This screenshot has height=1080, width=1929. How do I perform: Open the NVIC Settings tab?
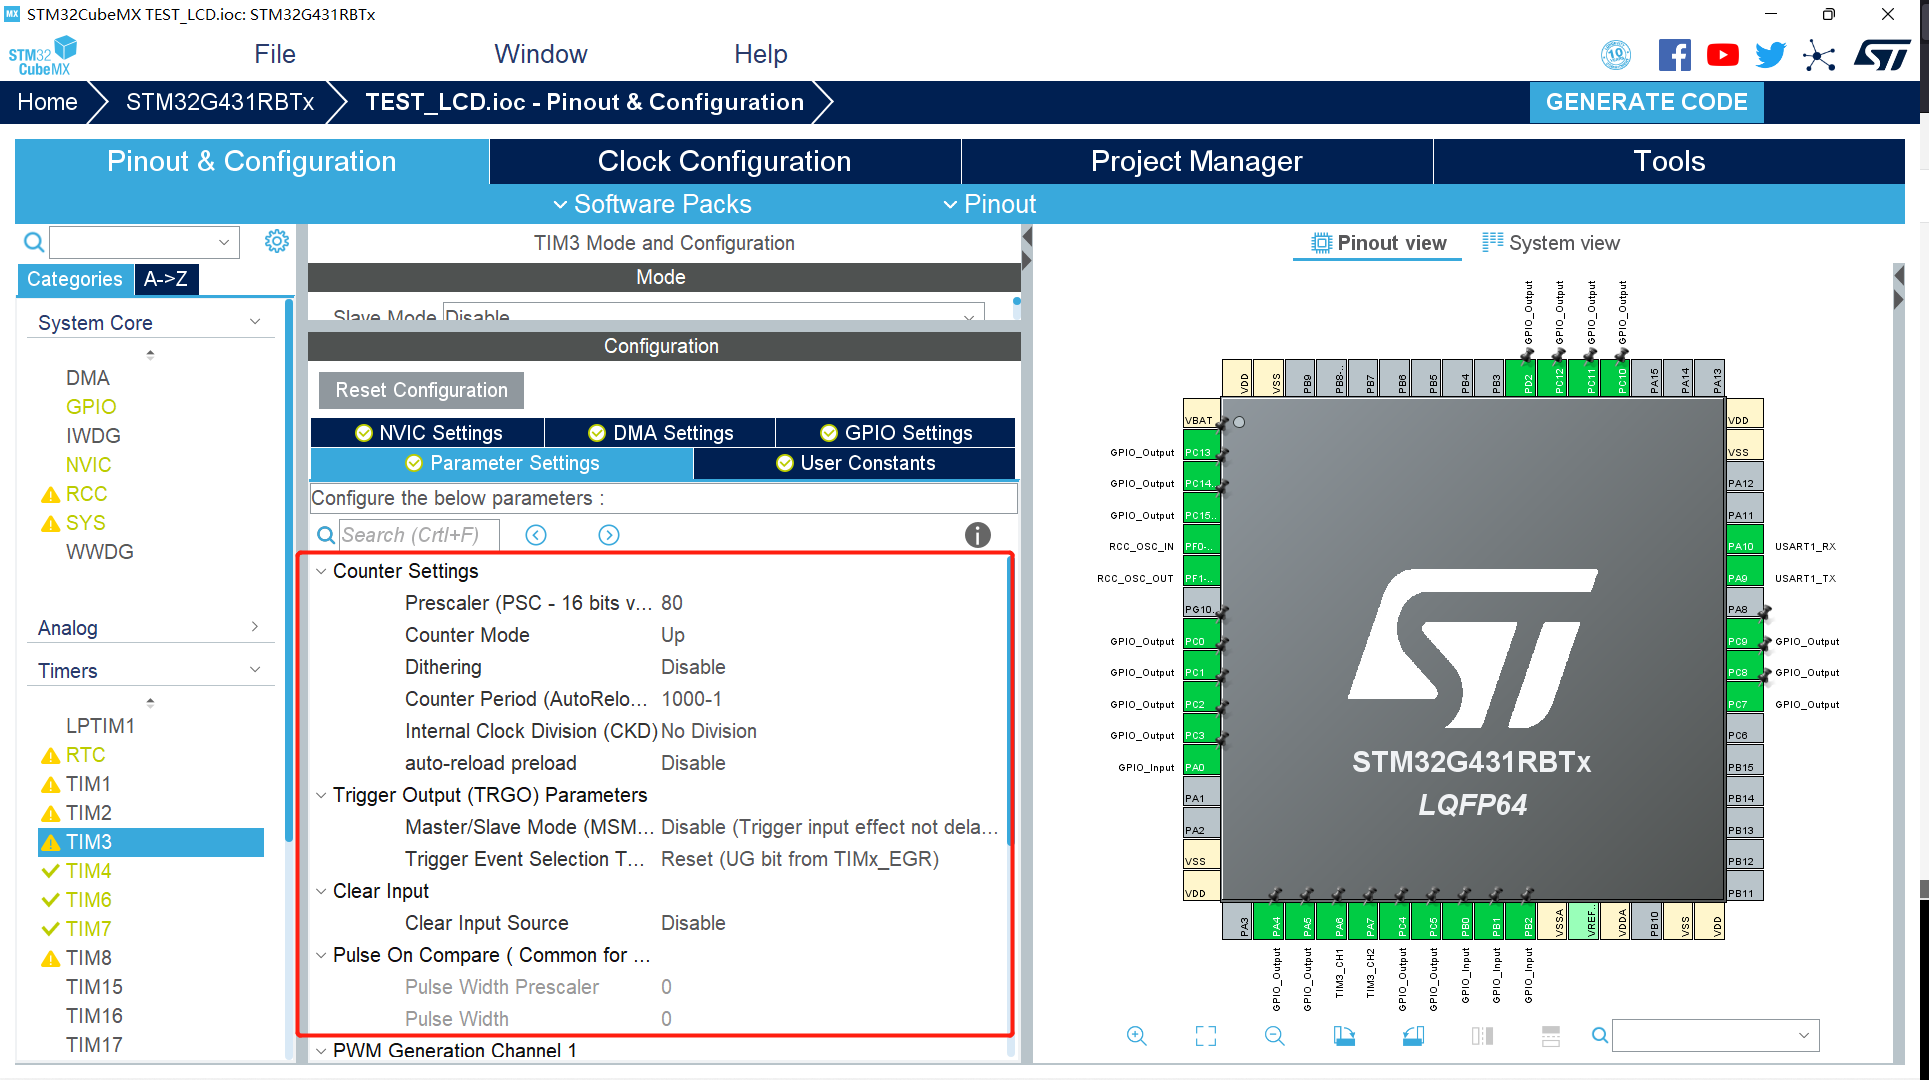[x=428, y=433]
